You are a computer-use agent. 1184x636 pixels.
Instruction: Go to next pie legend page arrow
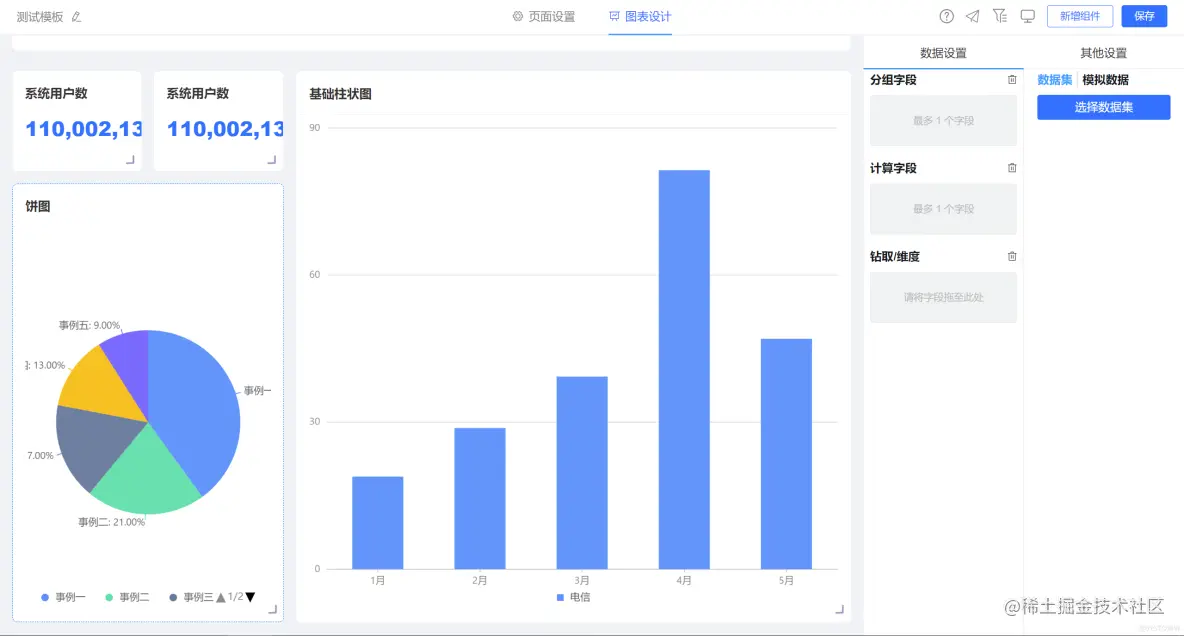click(x=251, y=597)
